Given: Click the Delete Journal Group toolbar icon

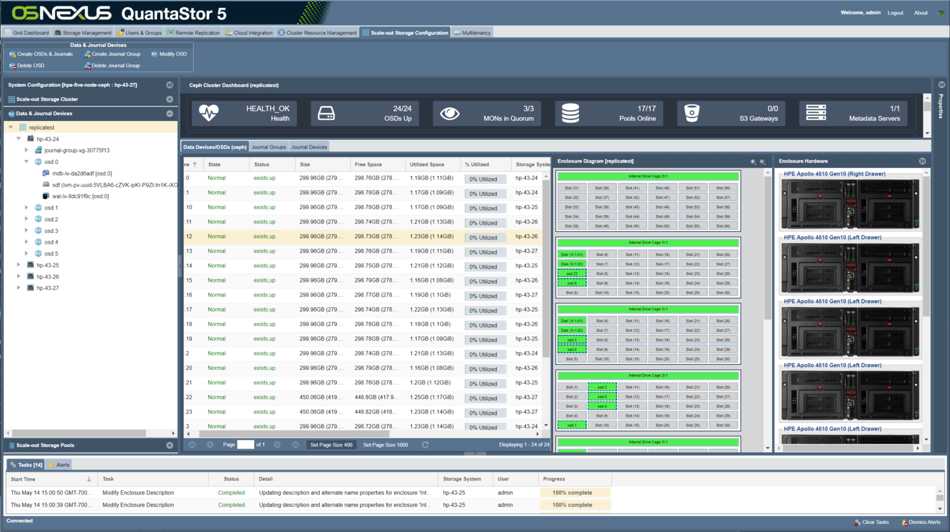Looking at the screenshot, I should [x=88, y=65].
